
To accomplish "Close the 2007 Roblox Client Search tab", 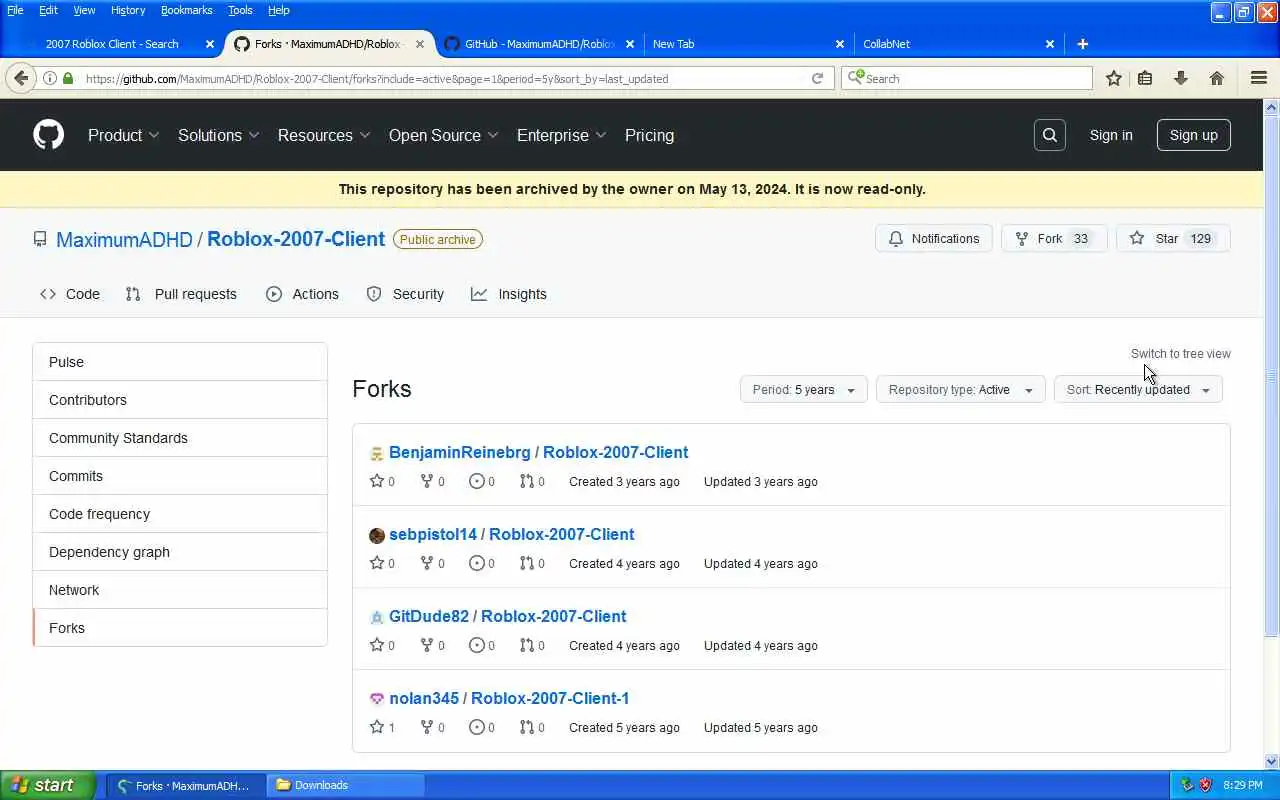I will coord(210,44).
